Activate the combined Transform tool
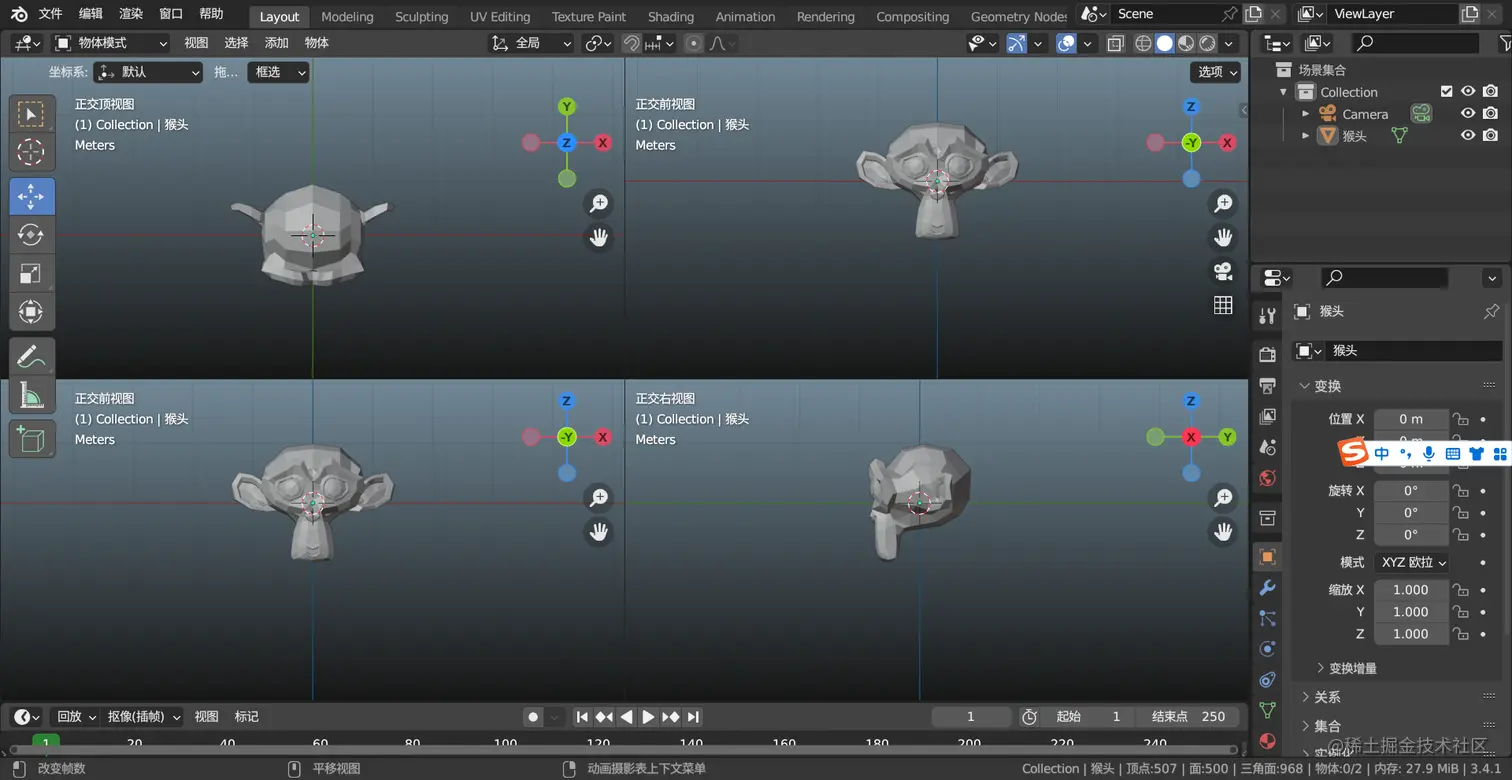 (x=32, y=312)
